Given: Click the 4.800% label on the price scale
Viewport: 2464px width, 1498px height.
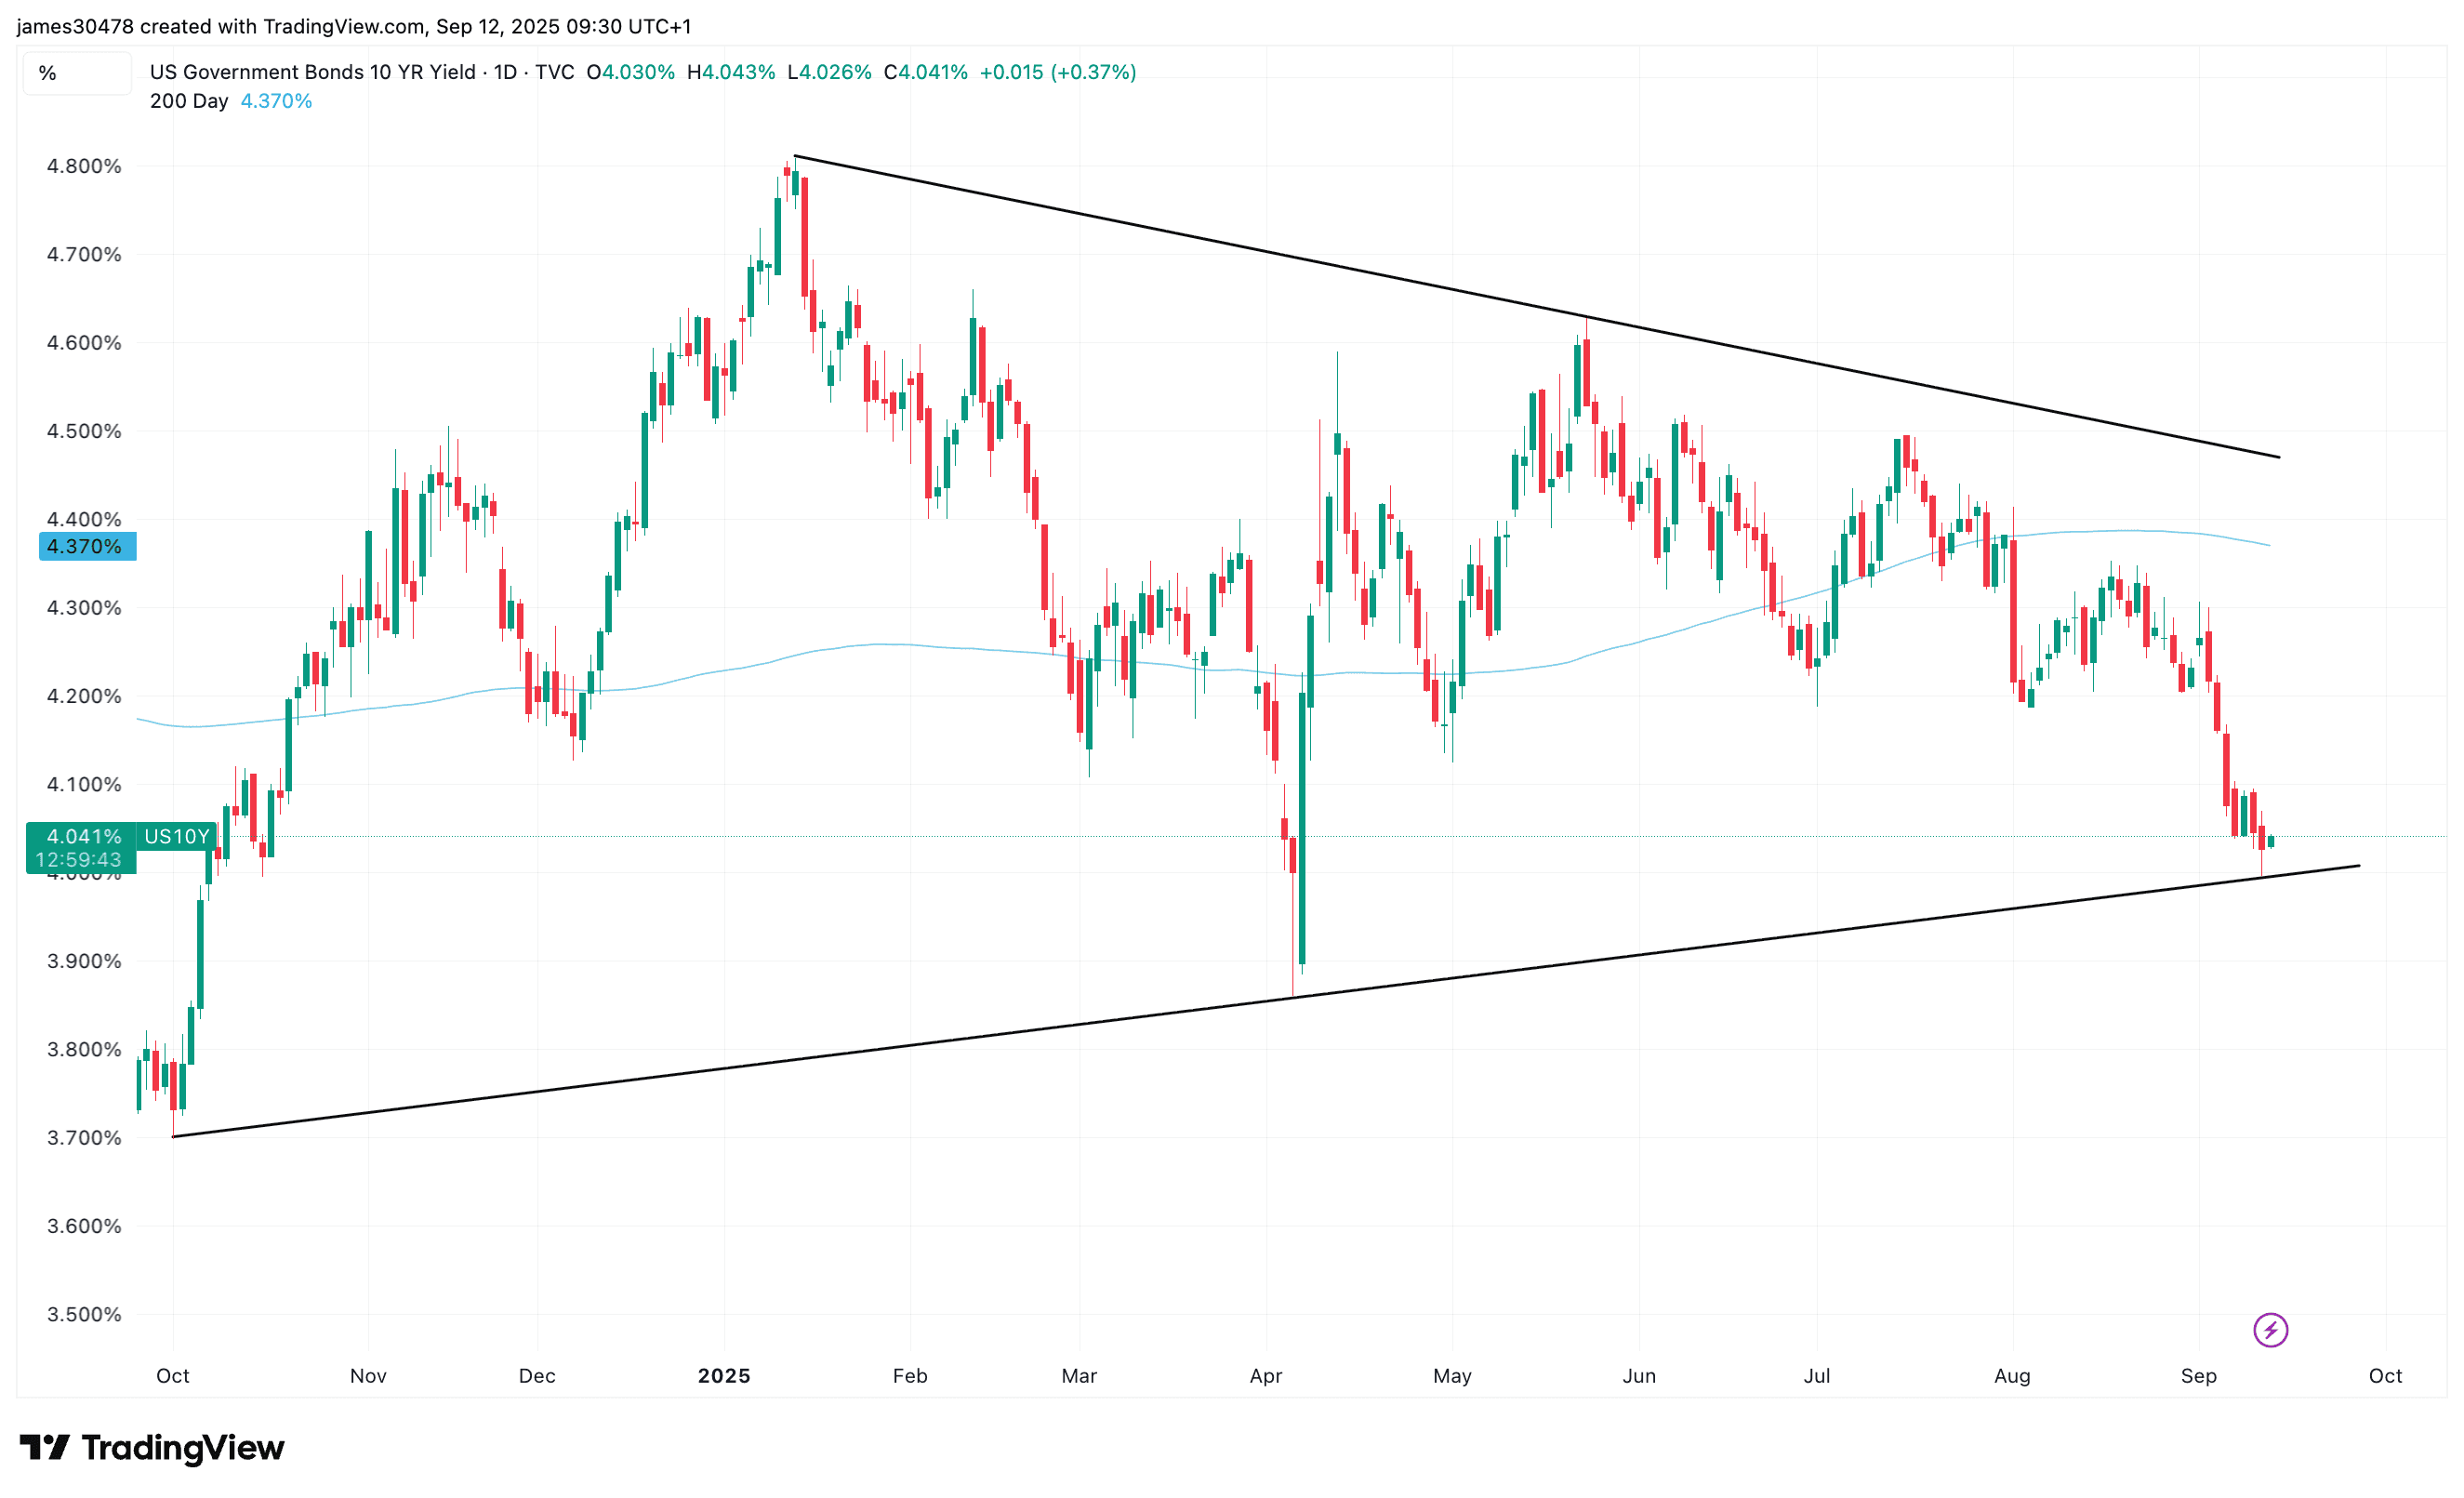Looking at the screenshot, I should 86,166.
